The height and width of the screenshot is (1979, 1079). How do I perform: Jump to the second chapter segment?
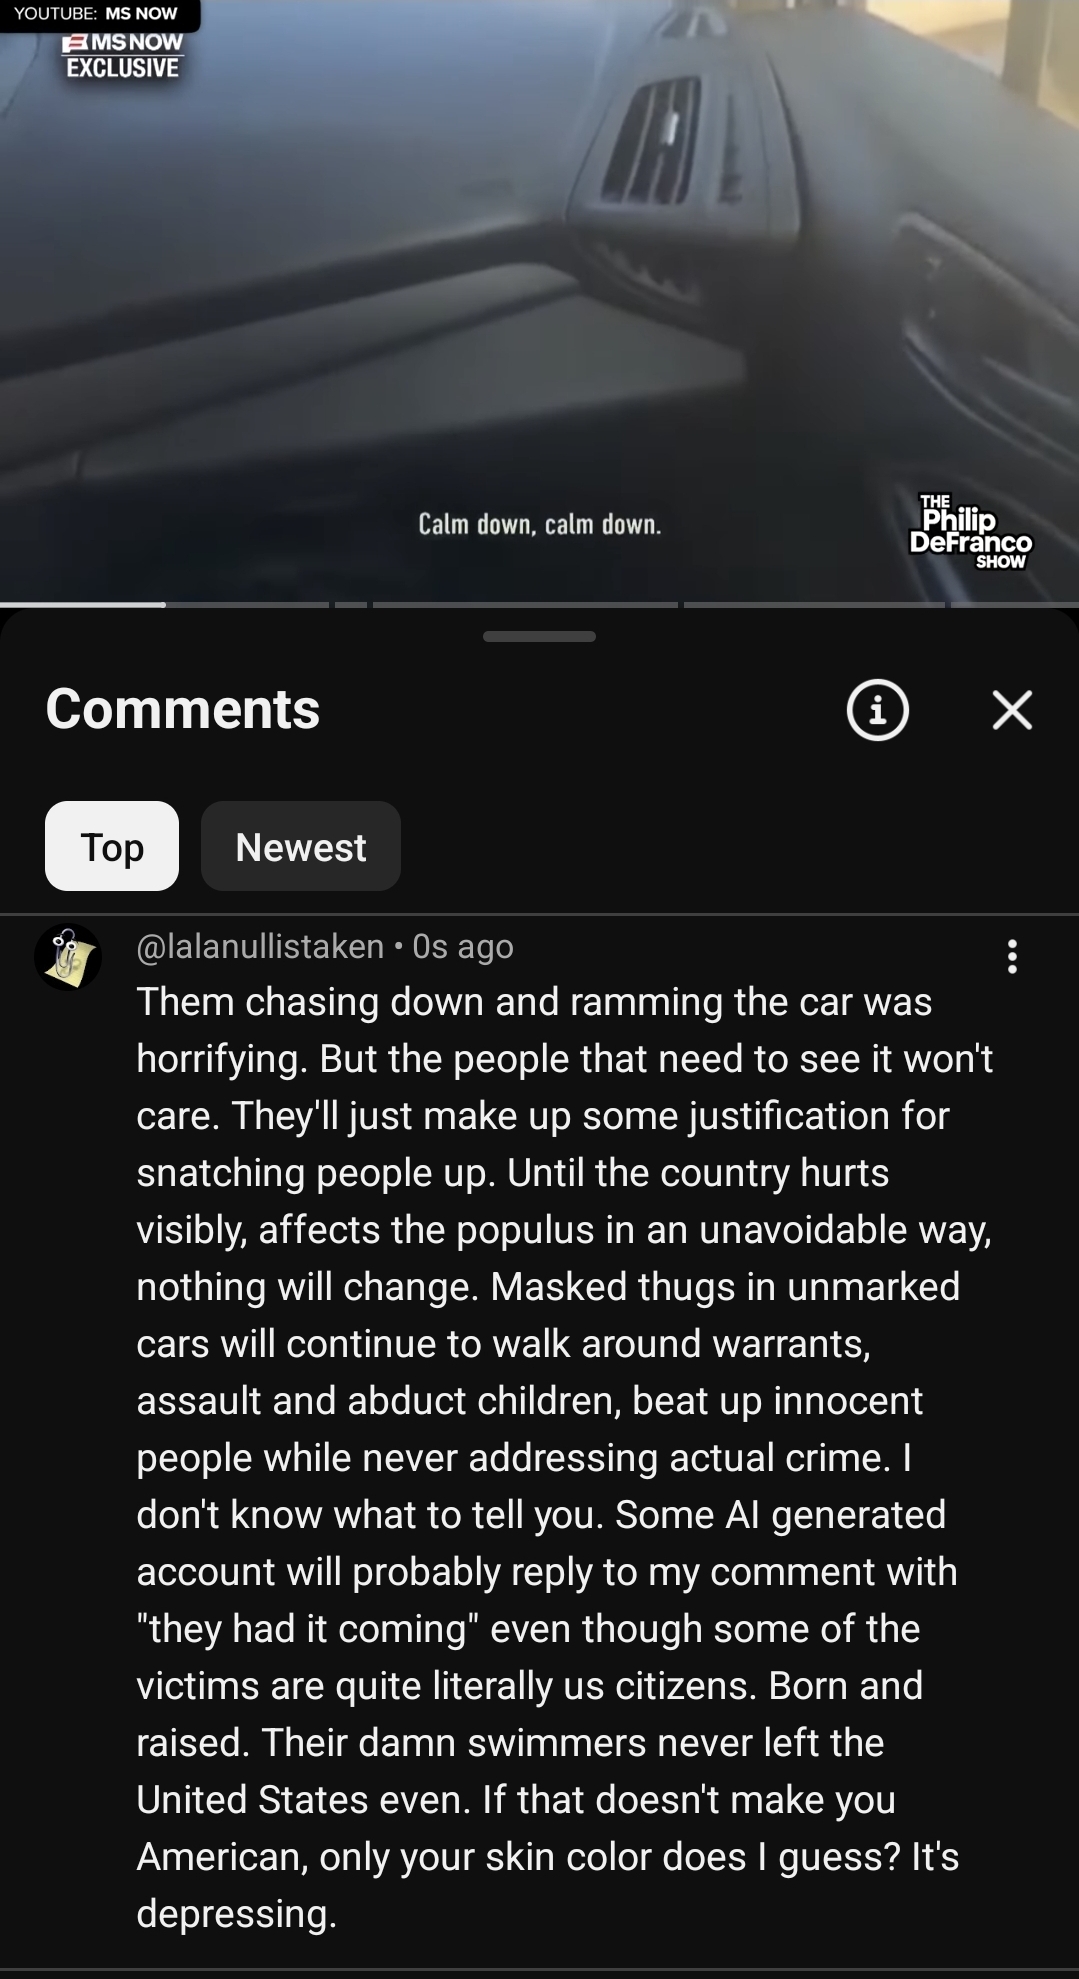pos(247,604)
